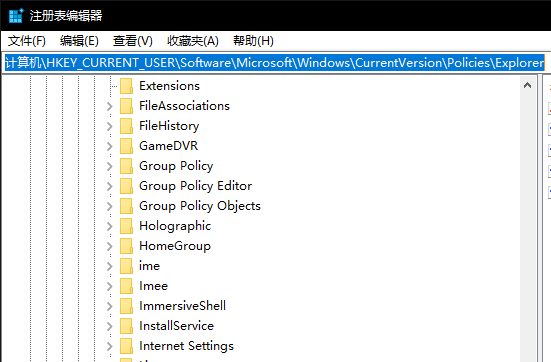The width and height of the screenshot is (551, 362).
Task: Click the FileHistory folder icon
Action: 127,126
